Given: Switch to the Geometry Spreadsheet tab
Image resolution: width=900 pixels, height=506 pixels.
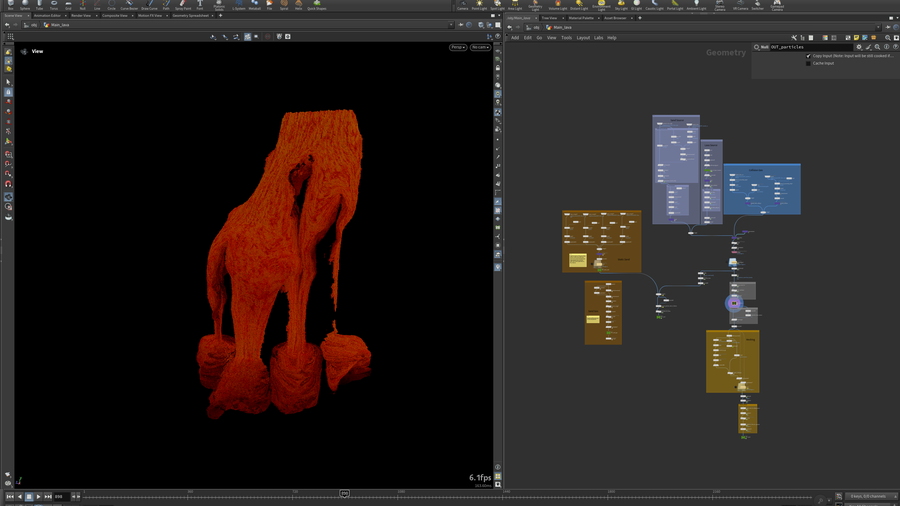Looking at the screenshot, I should [191, 16].
